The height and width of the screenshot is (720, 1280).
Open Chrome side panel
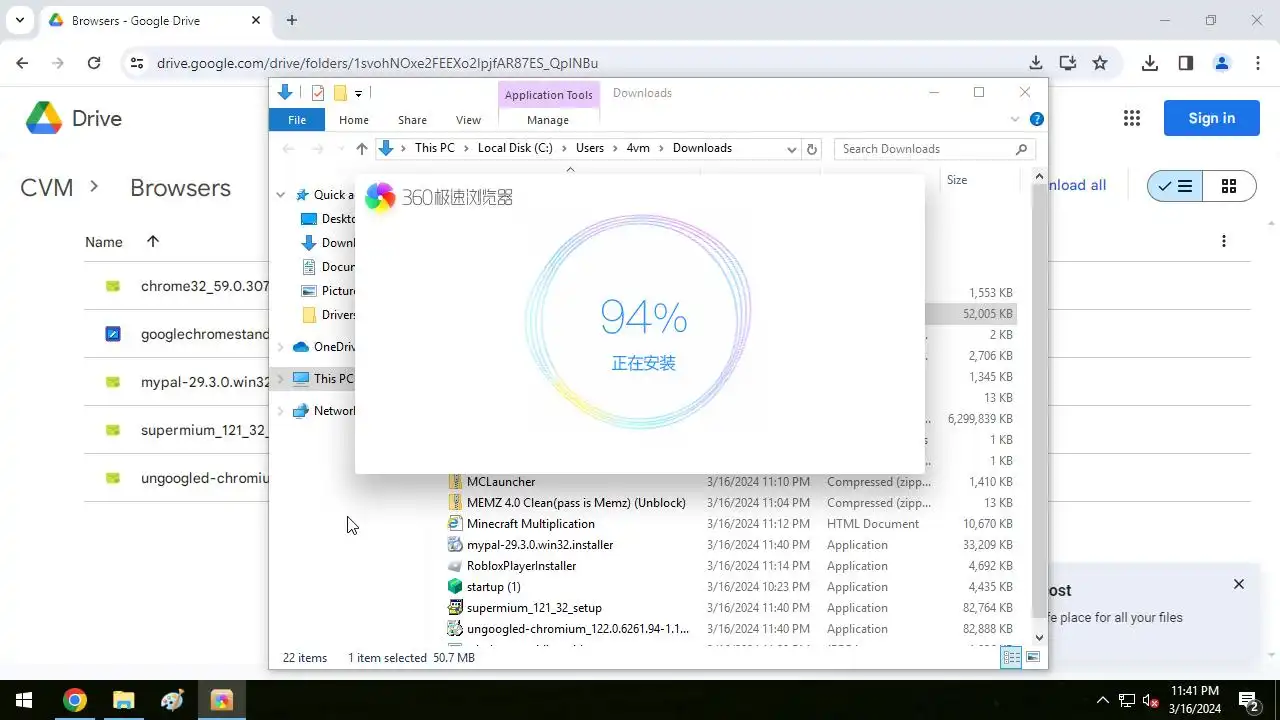pos(1186,63)
